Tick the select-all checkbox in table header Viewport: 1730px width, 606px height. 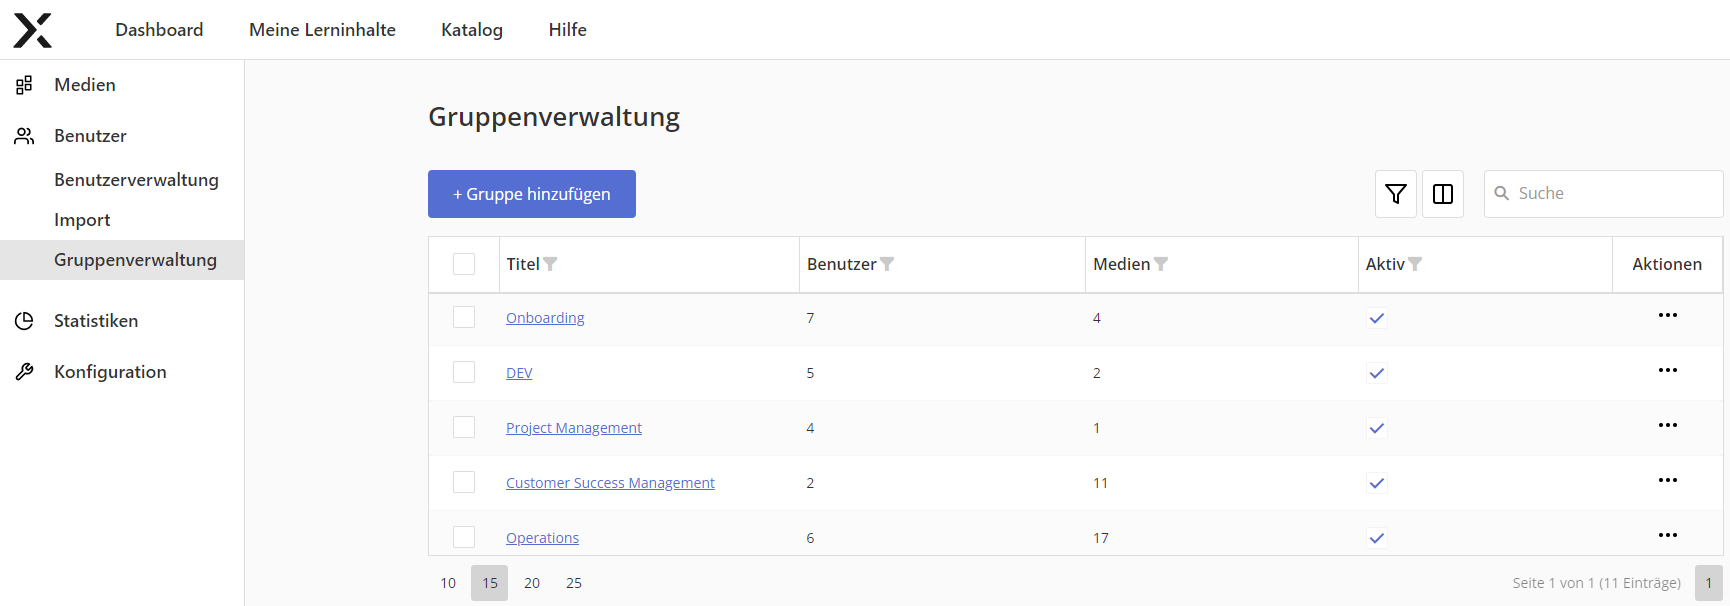pos(464,264)
